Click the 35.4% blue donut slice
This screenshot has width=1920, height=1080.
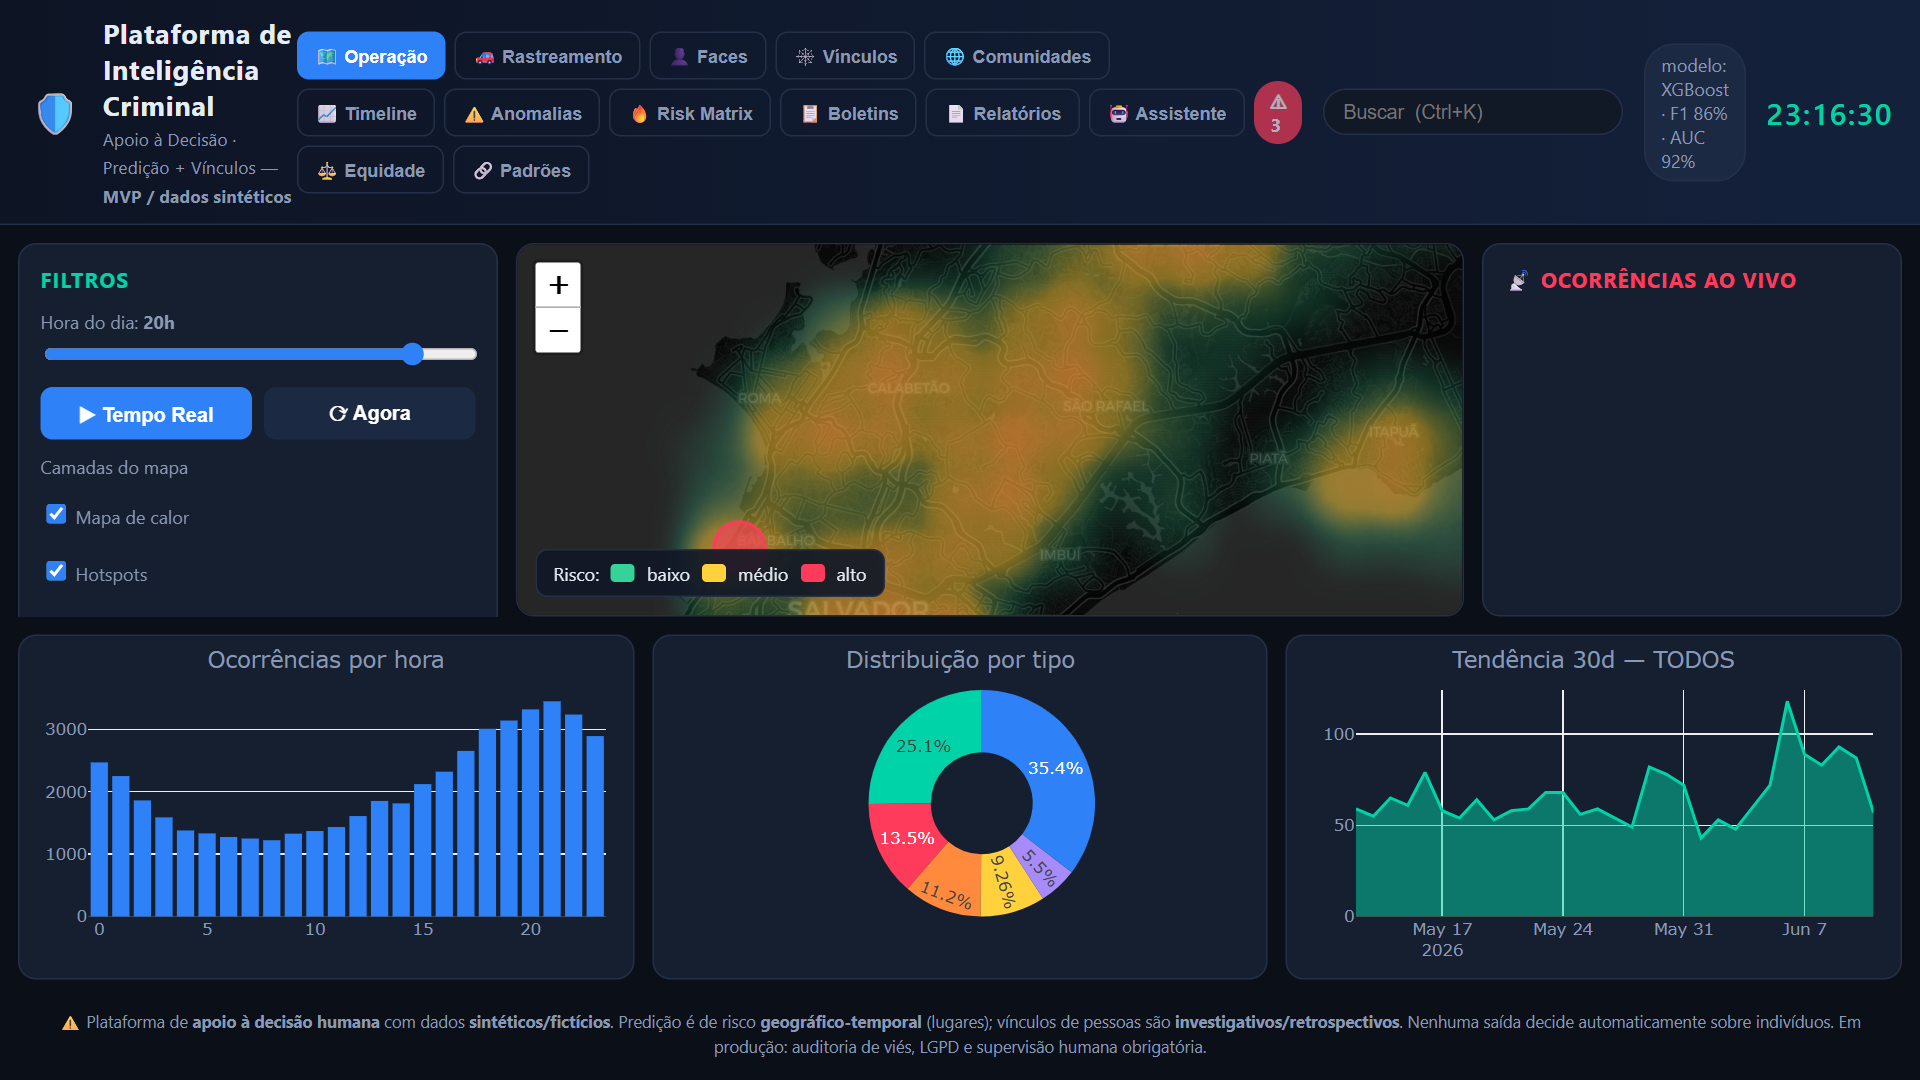pyautogui.click(x=1055, y=768)
